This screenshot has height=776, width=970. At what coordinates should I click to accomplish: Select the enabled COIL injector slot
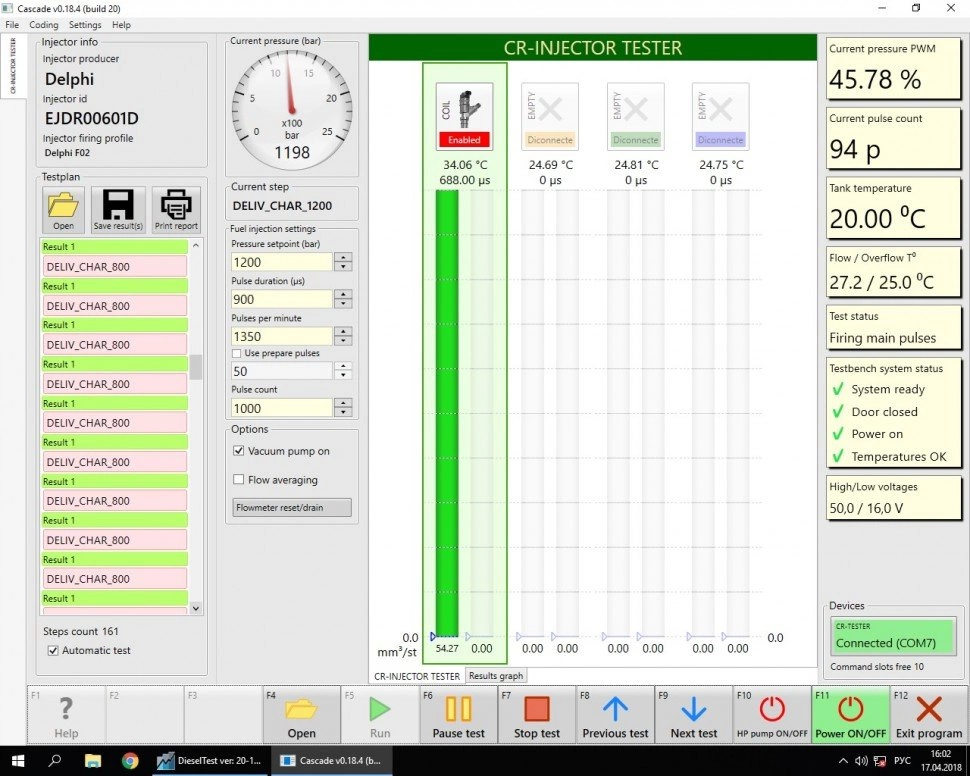pos(464,116)
